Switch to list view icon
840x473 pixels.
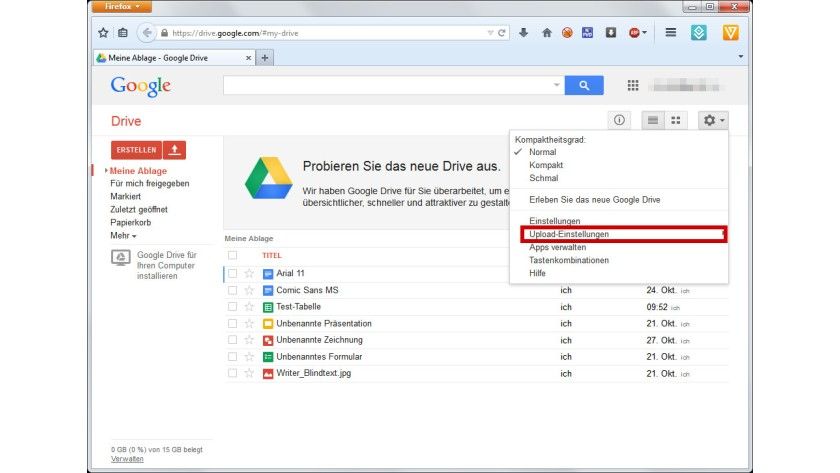[652, 120]
